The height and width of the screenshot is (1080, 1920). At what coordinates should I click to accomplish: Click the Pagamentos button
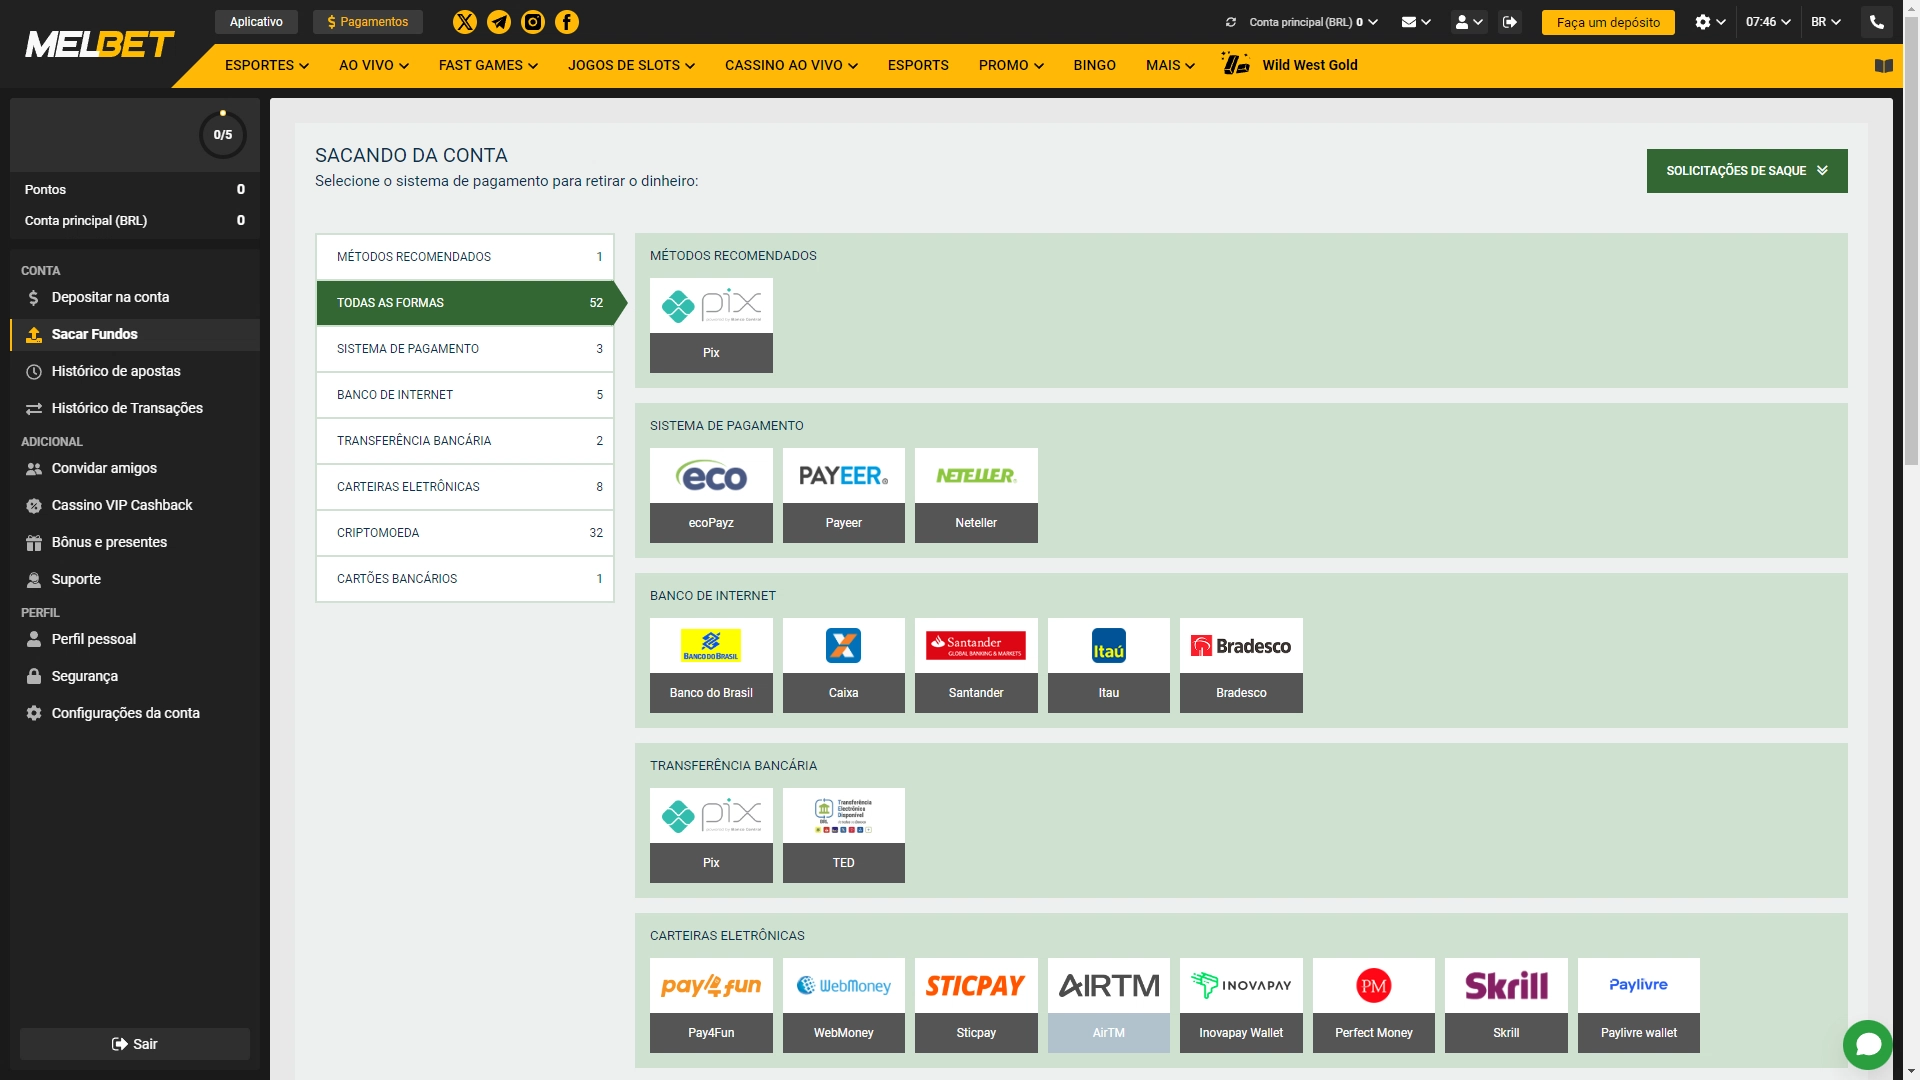click(x=368, y=22)
